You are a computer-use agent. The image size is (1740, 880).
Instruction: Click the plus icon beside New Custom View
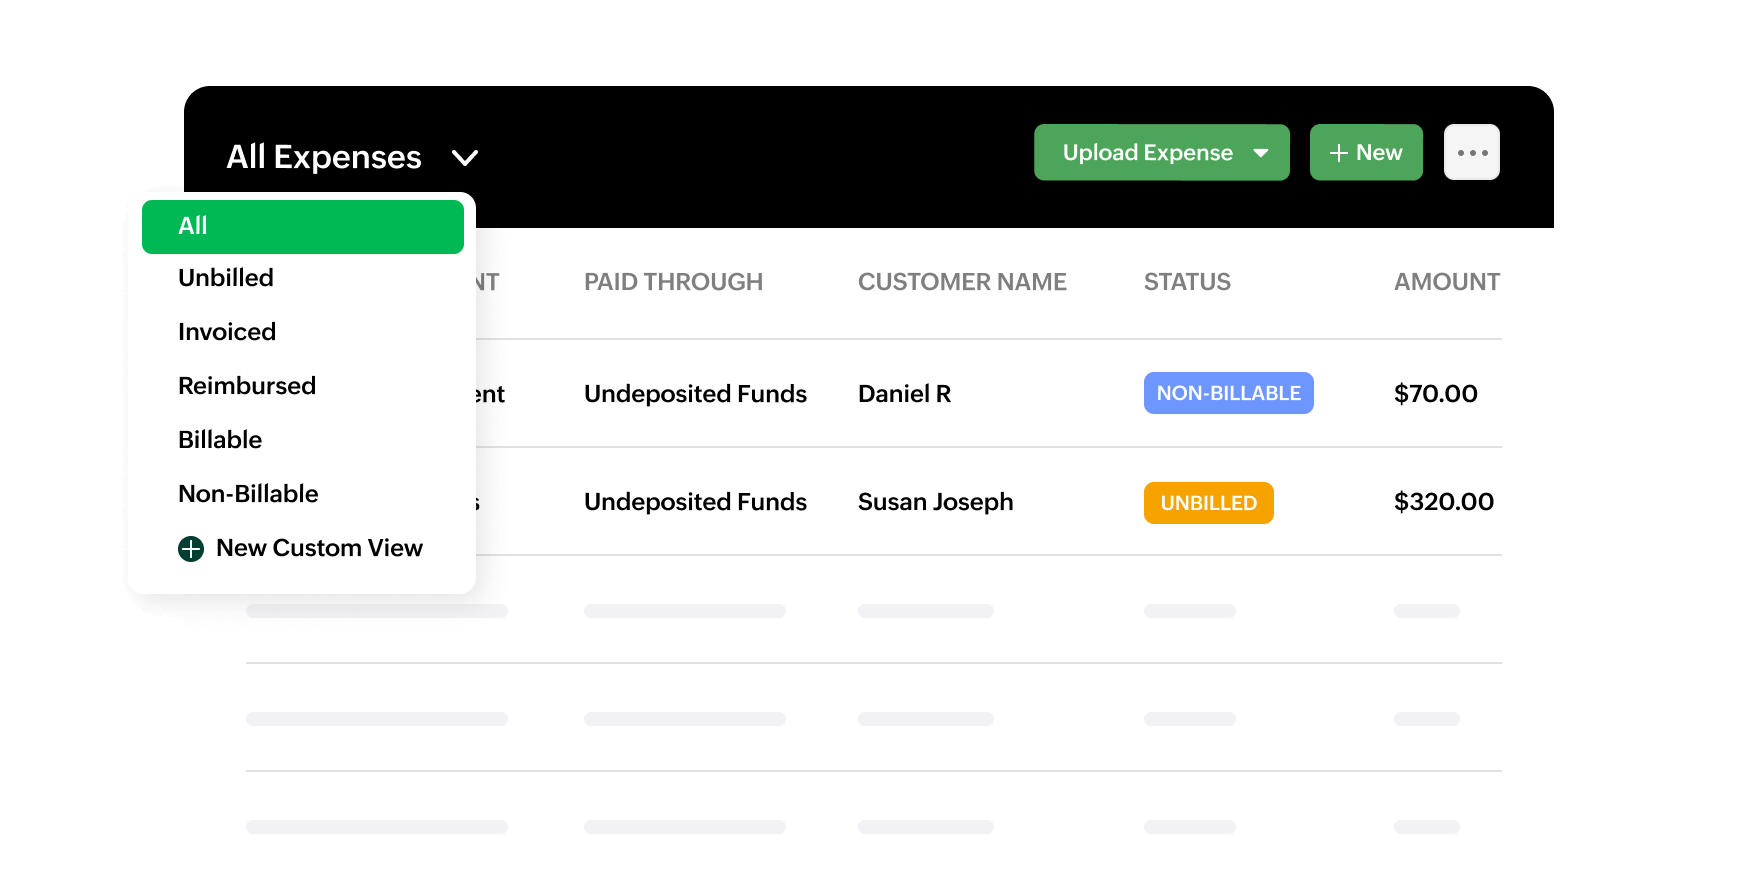[x=191, y=549]
